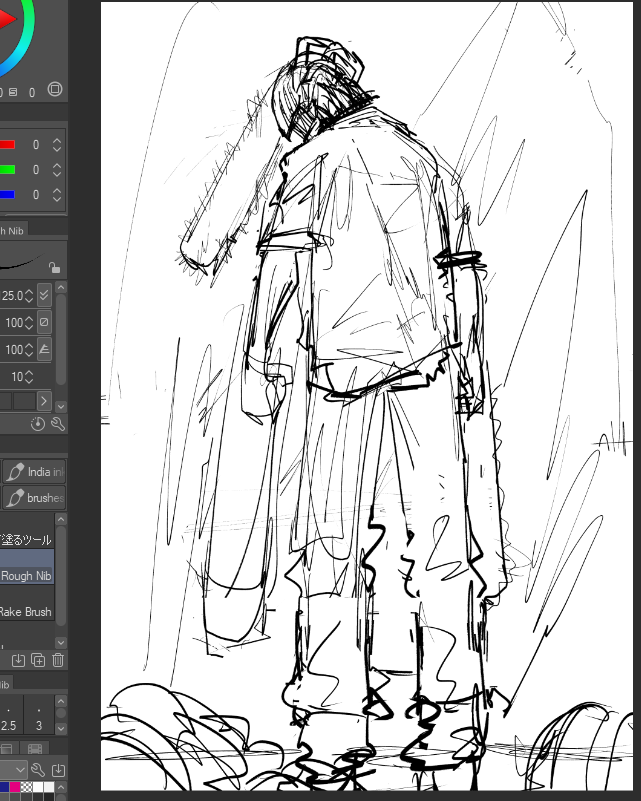
Task: Step the blue channel value
Action: point(57,195)
